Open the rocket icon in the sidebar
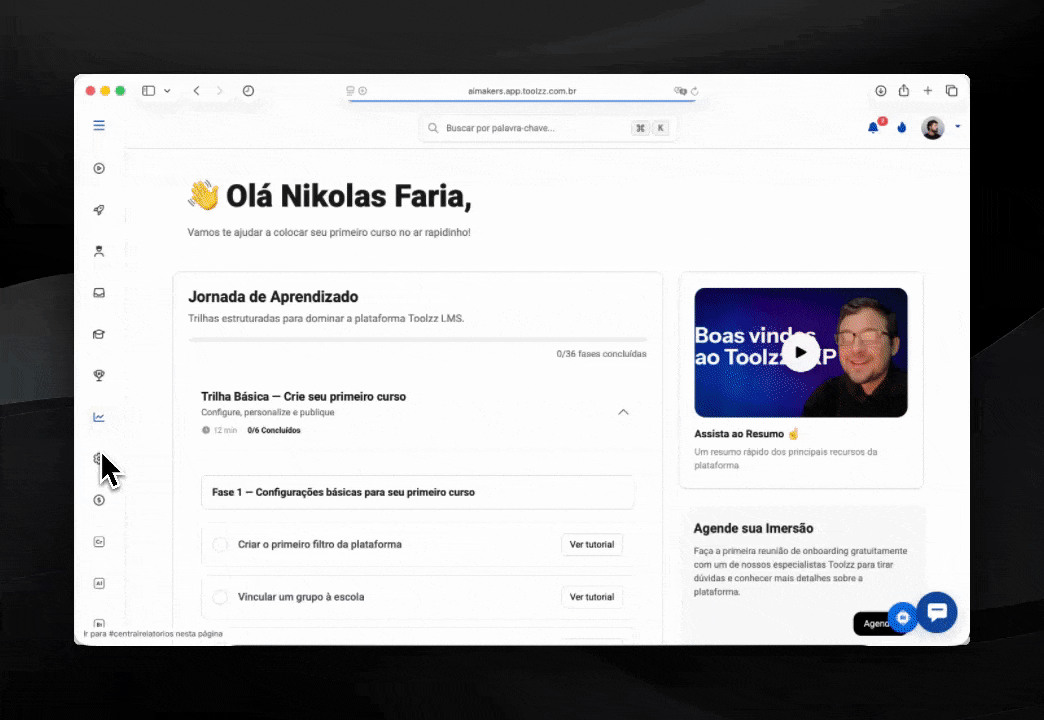This screenshot has height=720, width=1044. click(x=99, y=210)
